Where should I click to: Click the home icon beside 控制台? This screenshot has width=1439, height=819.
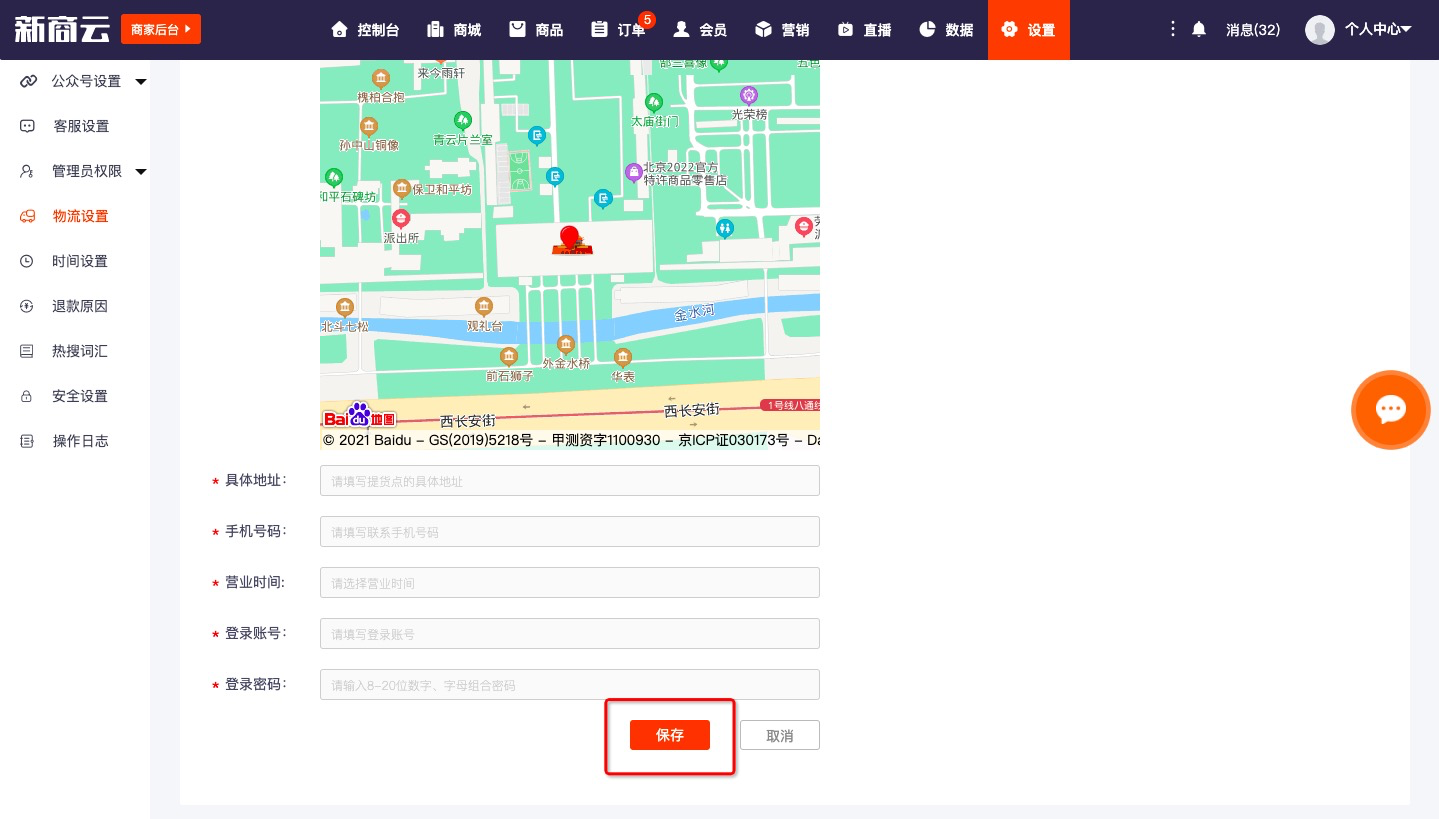[339, 29]
